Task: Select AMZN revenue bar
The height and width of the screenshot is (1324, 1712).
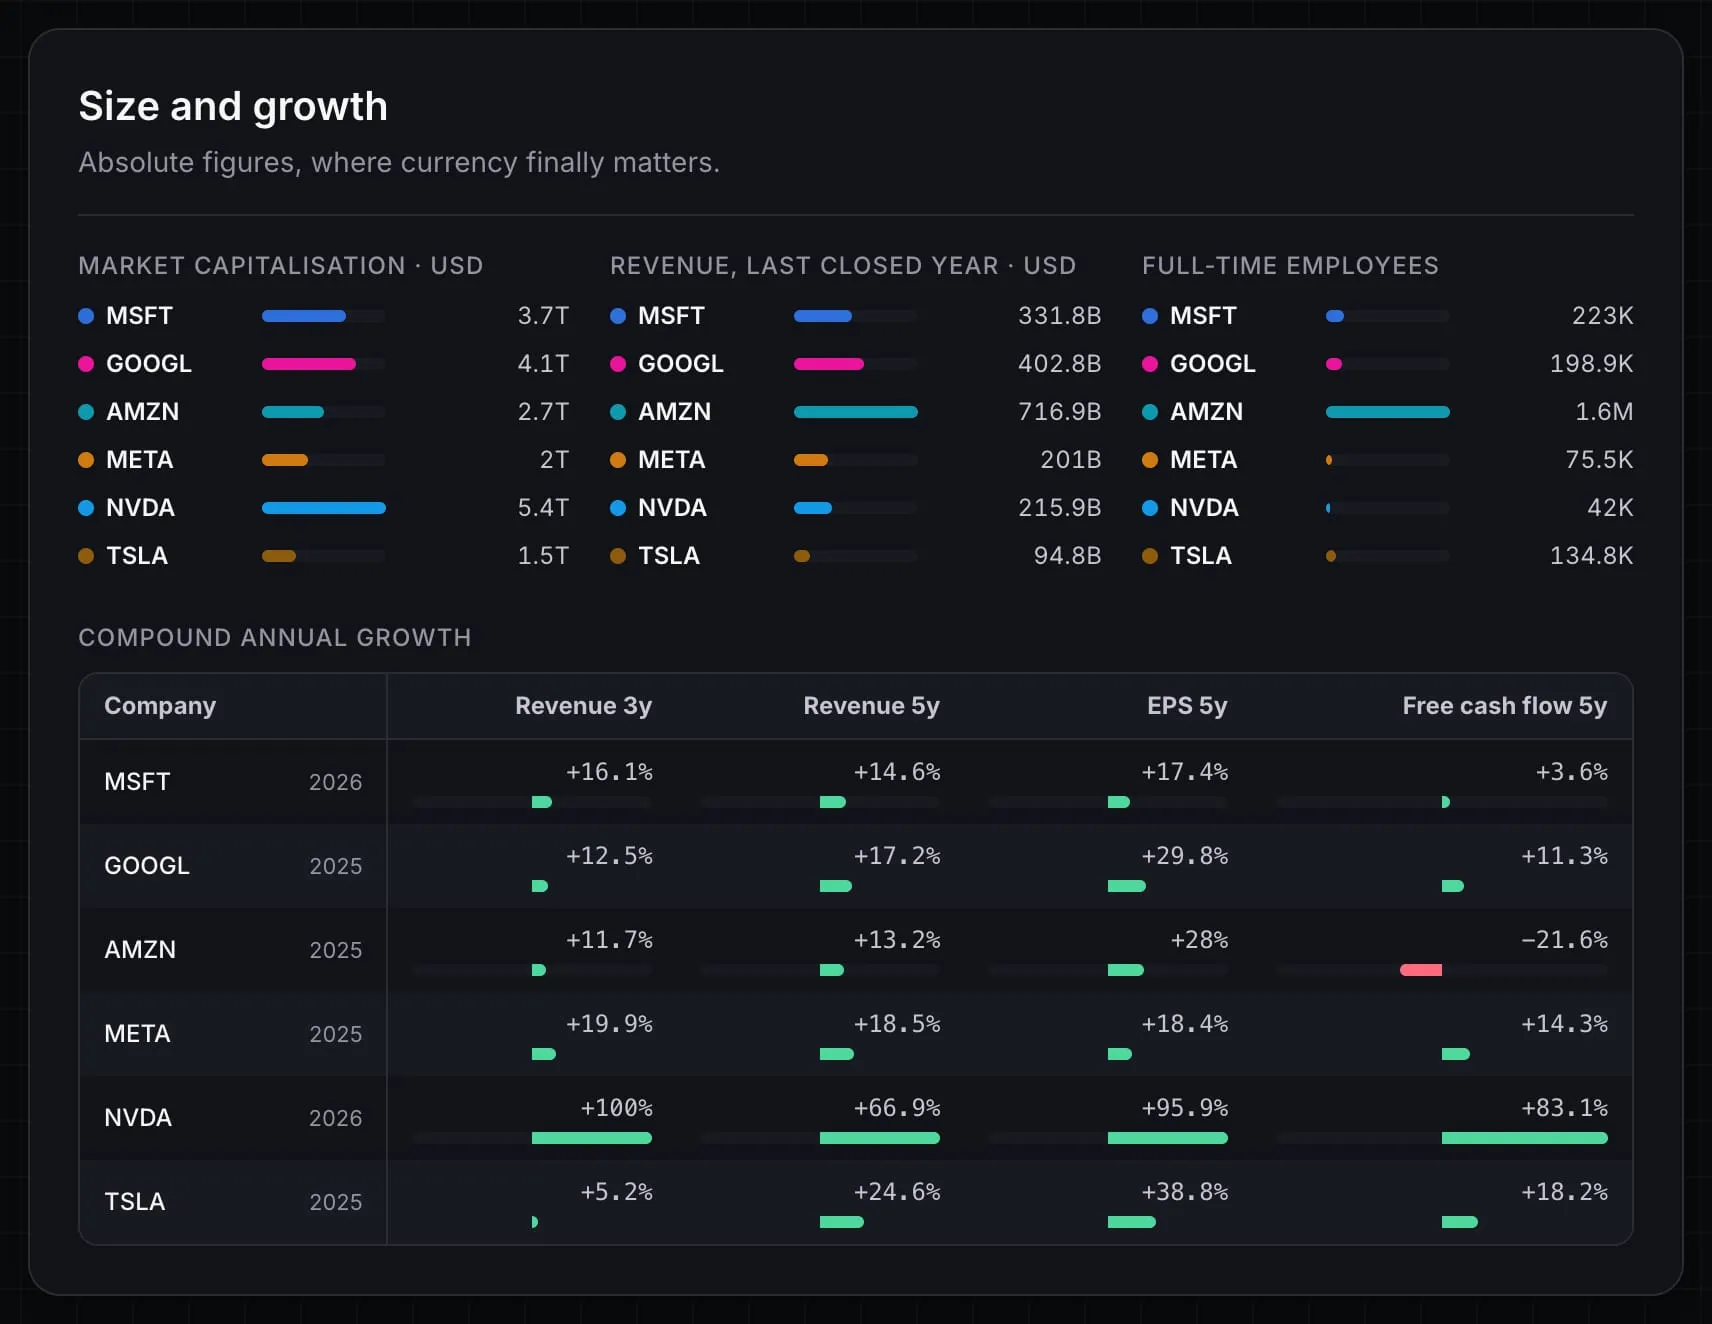Action: tap(856, 412)
